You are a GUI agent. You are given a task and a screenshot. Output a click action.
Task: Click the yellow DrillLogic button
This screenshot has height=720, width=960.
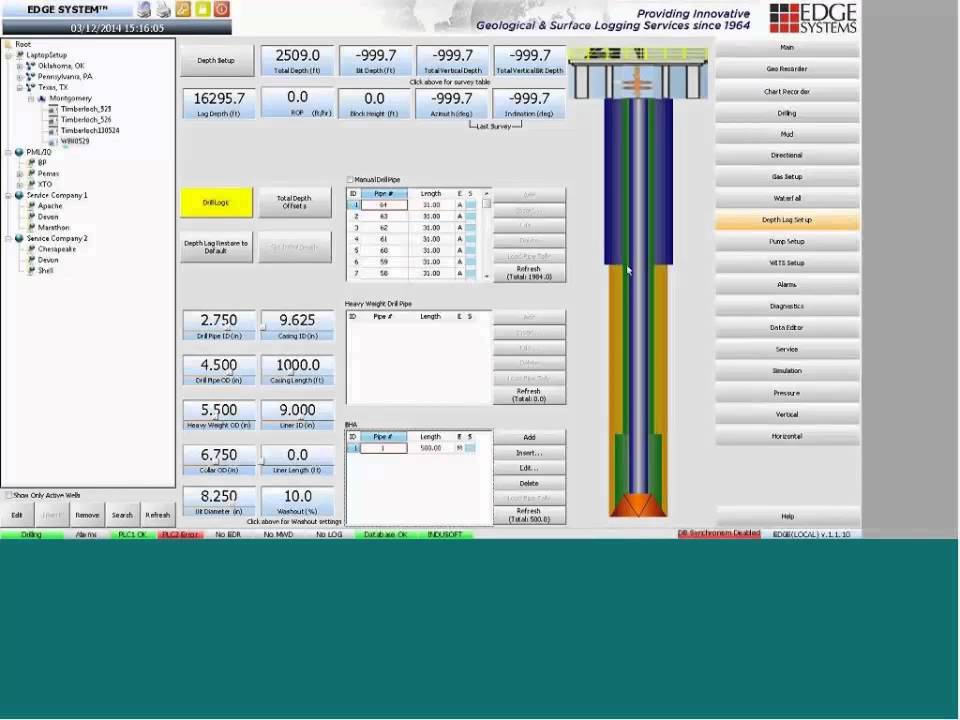click(x=216, y=203)
